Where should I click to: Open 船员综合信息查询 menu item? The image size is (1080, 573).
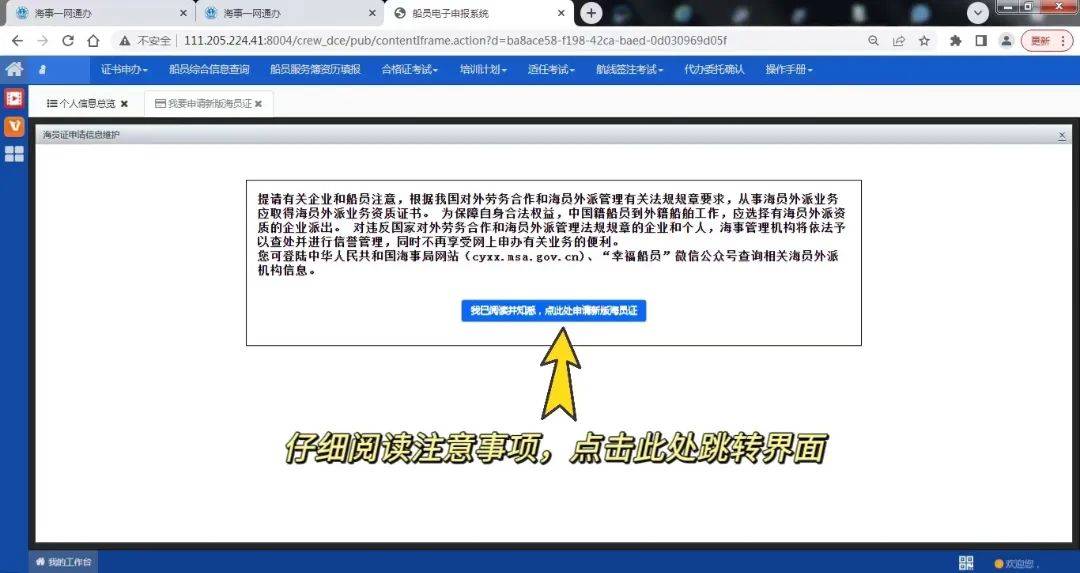pyautogui.click(x=209, y=70)
